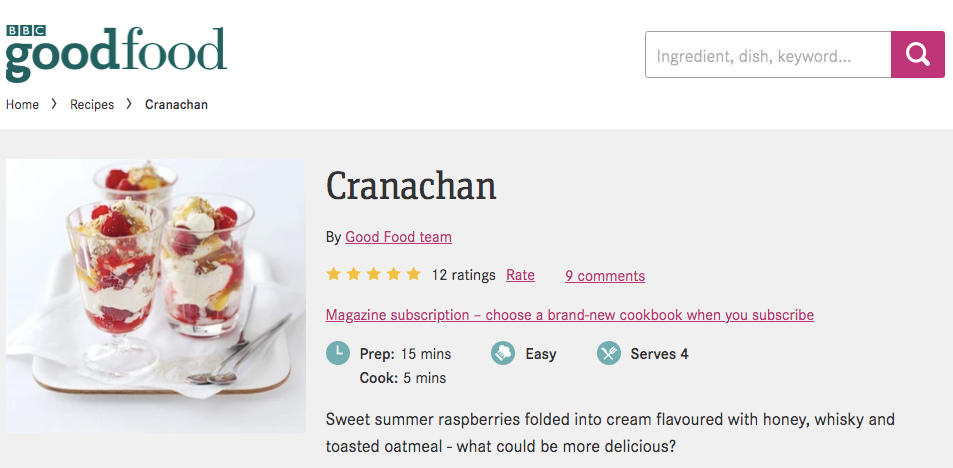Go to Home in the breadcrumb
Screen dimensions: 953x468
pyautogui.click(x=22, y=104)
